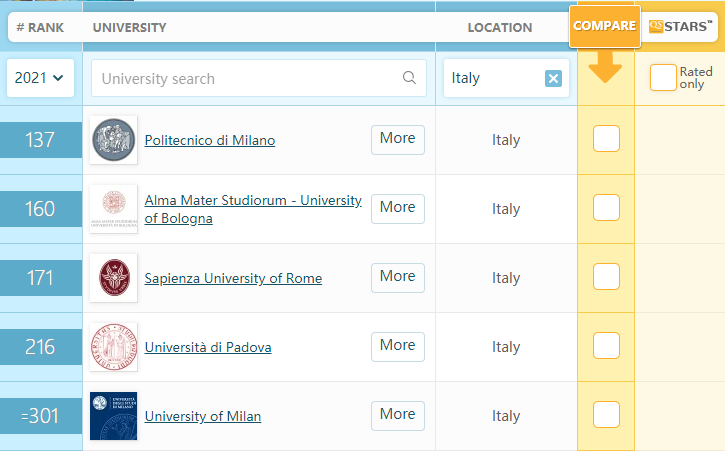This screenshot has height=451, width=725.
Task: Click More for Politecnico di Milano
Action: click(398, 139)
